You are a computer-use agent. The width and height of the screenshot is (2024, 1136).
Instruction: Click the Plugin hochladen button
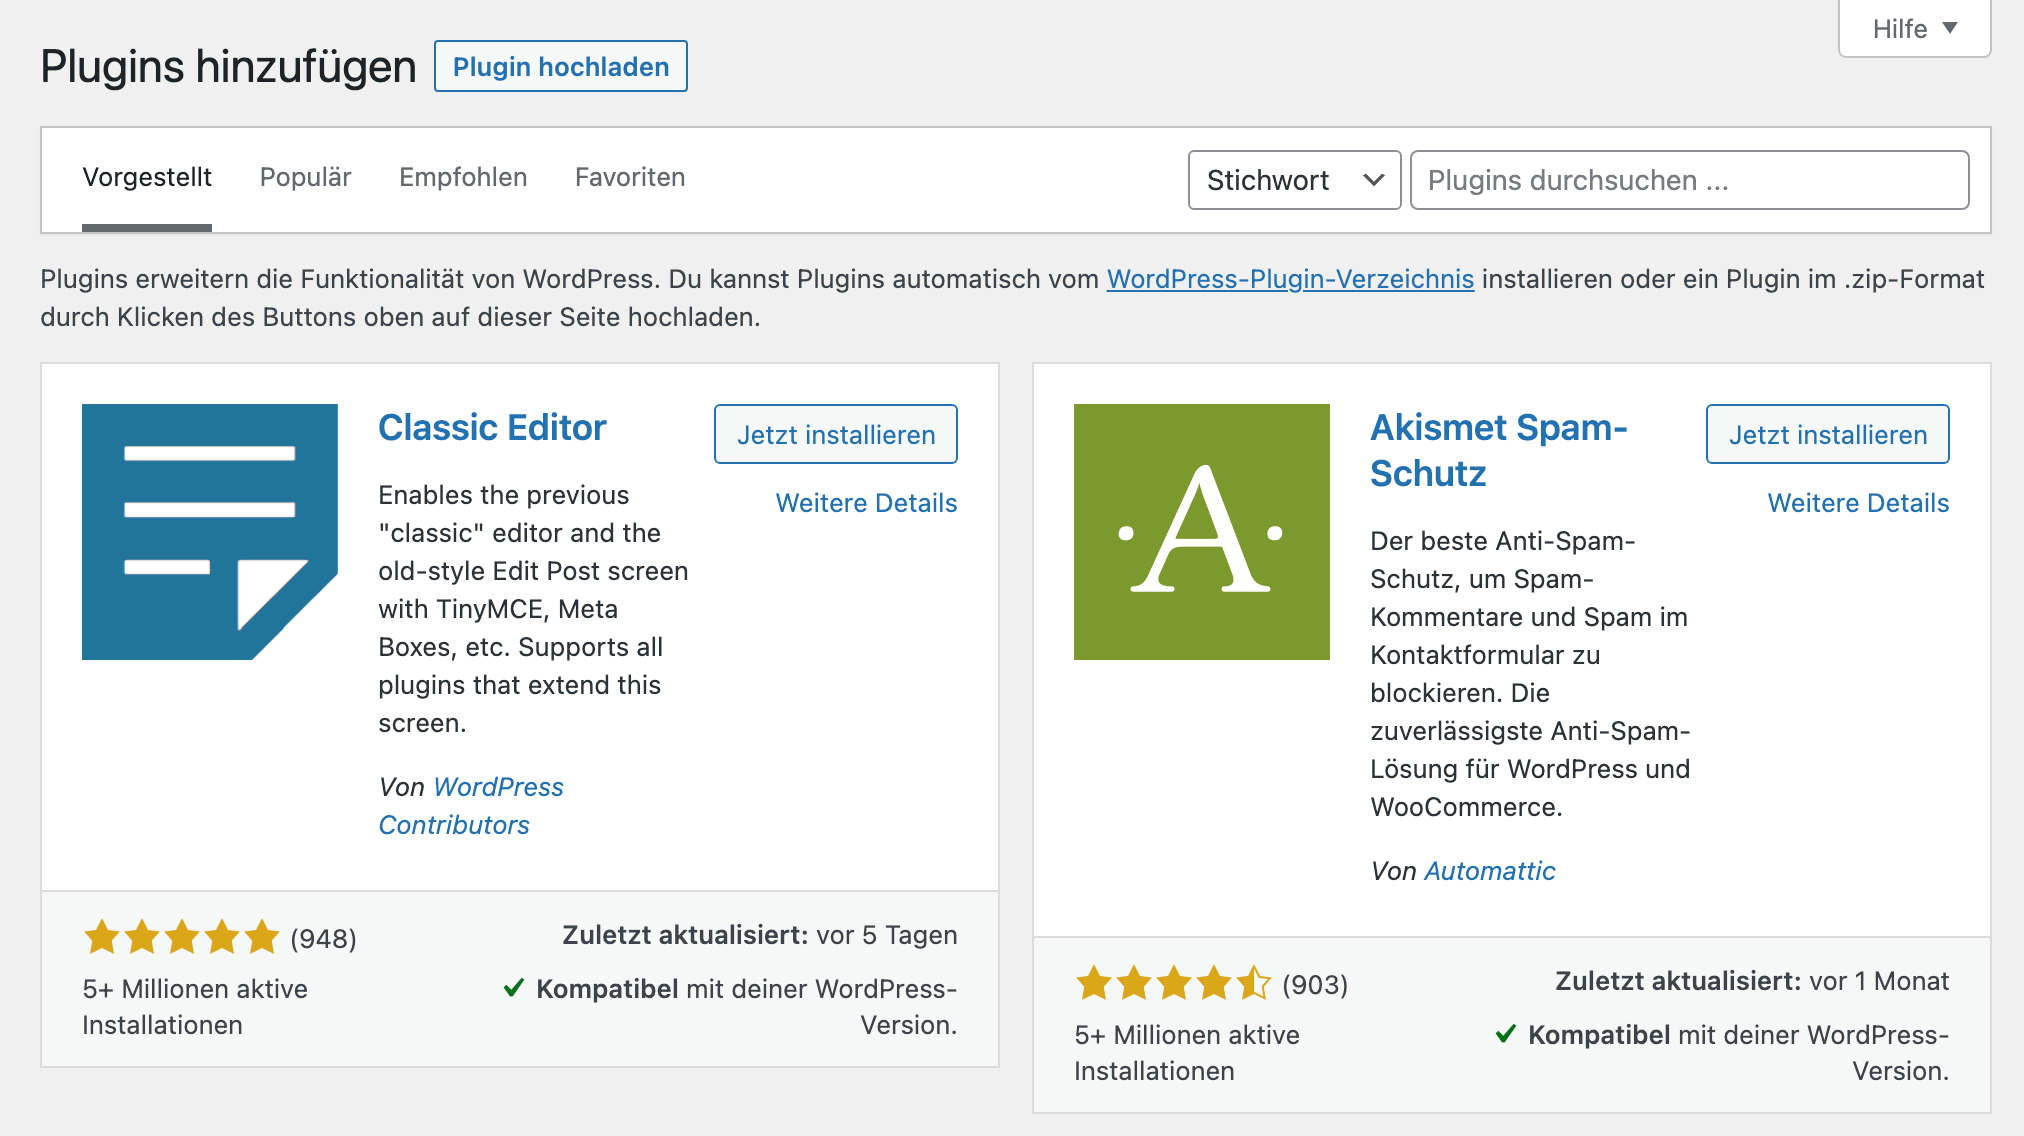561,66
